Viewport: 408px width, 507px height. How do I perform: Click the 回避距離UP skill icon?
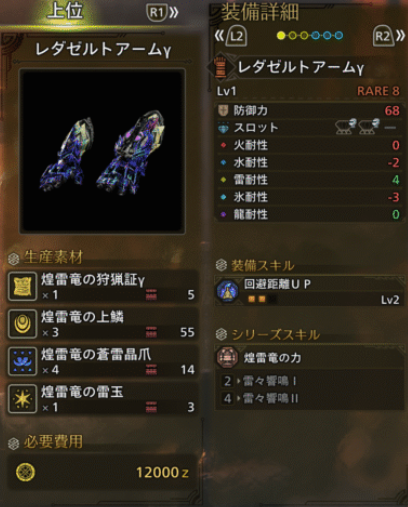[x=228, y=291]
